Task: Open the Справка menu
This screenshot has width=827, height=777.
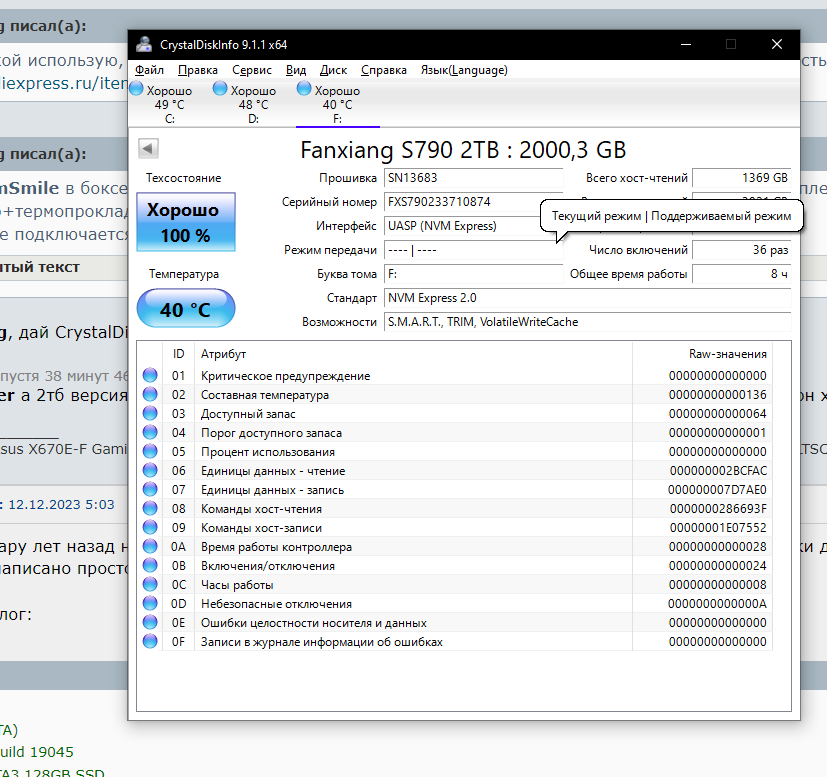Action: 383,70
